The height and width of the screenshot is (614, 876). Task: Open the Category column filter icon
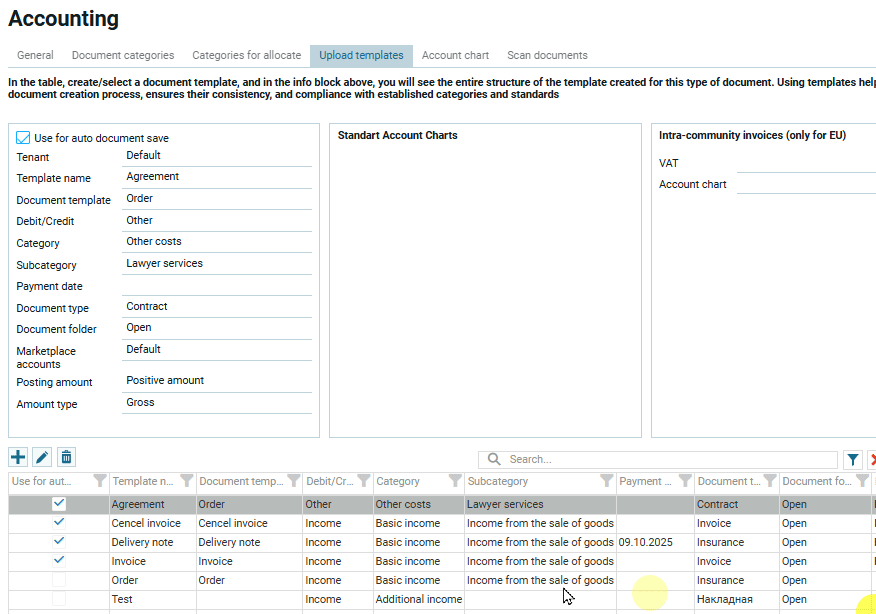[454, 481]
